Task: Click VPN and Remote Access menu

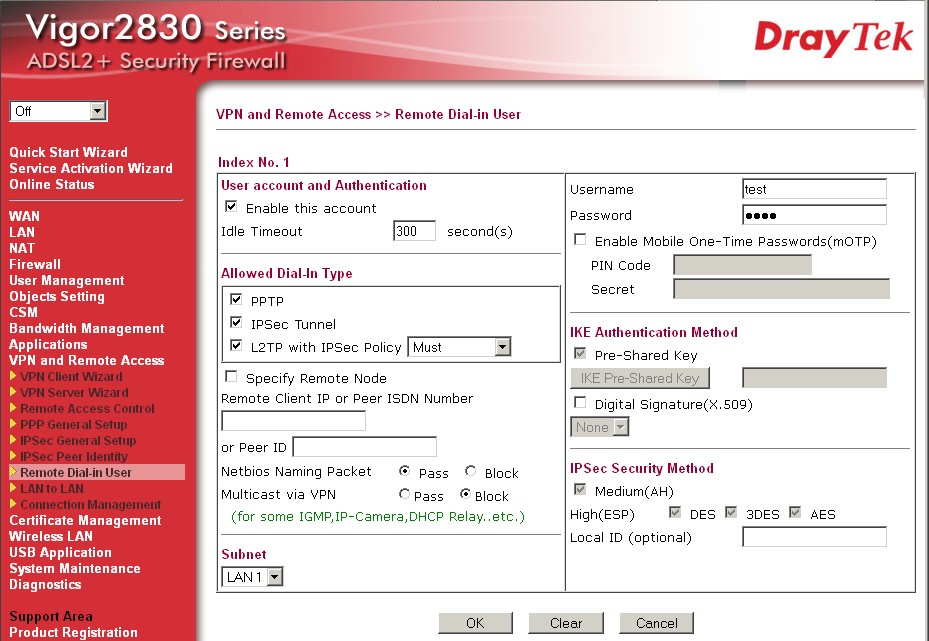Action: click(87, 360)
